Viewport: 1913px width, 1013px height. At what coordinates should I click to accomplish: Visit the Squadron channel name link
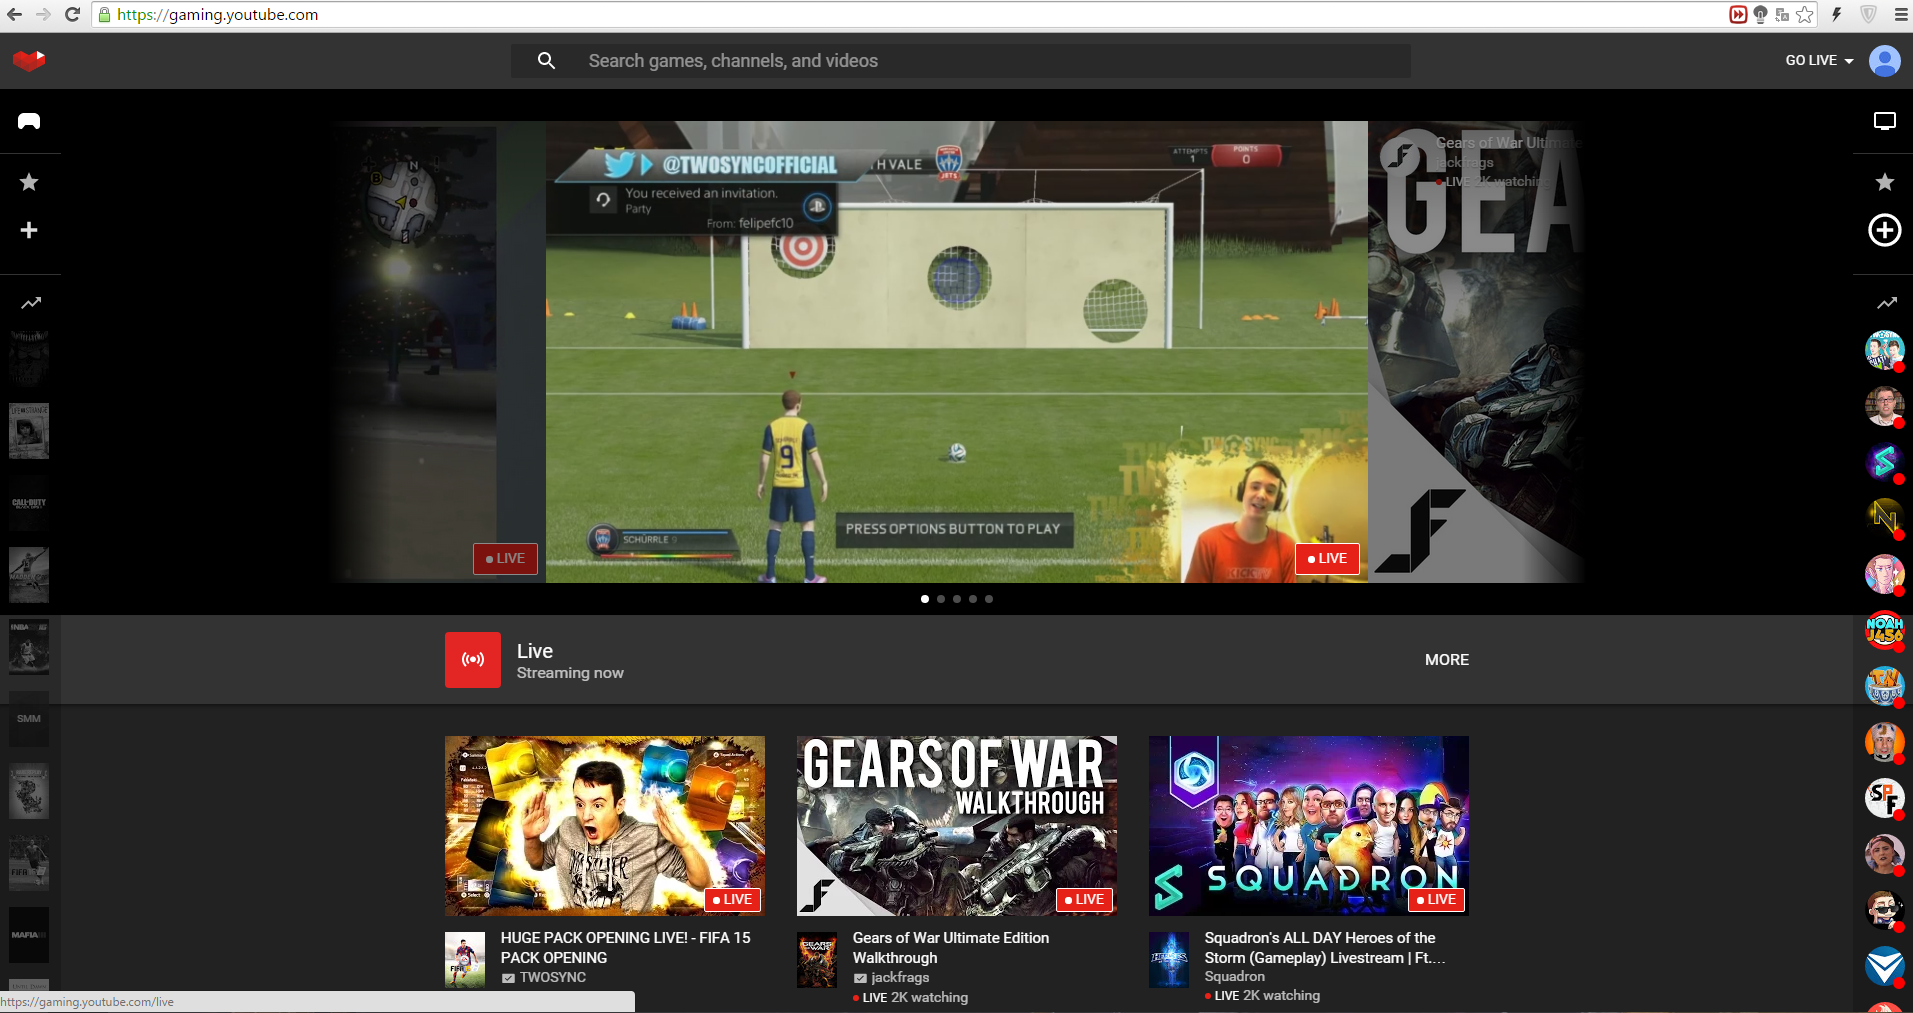(1235, 977)
